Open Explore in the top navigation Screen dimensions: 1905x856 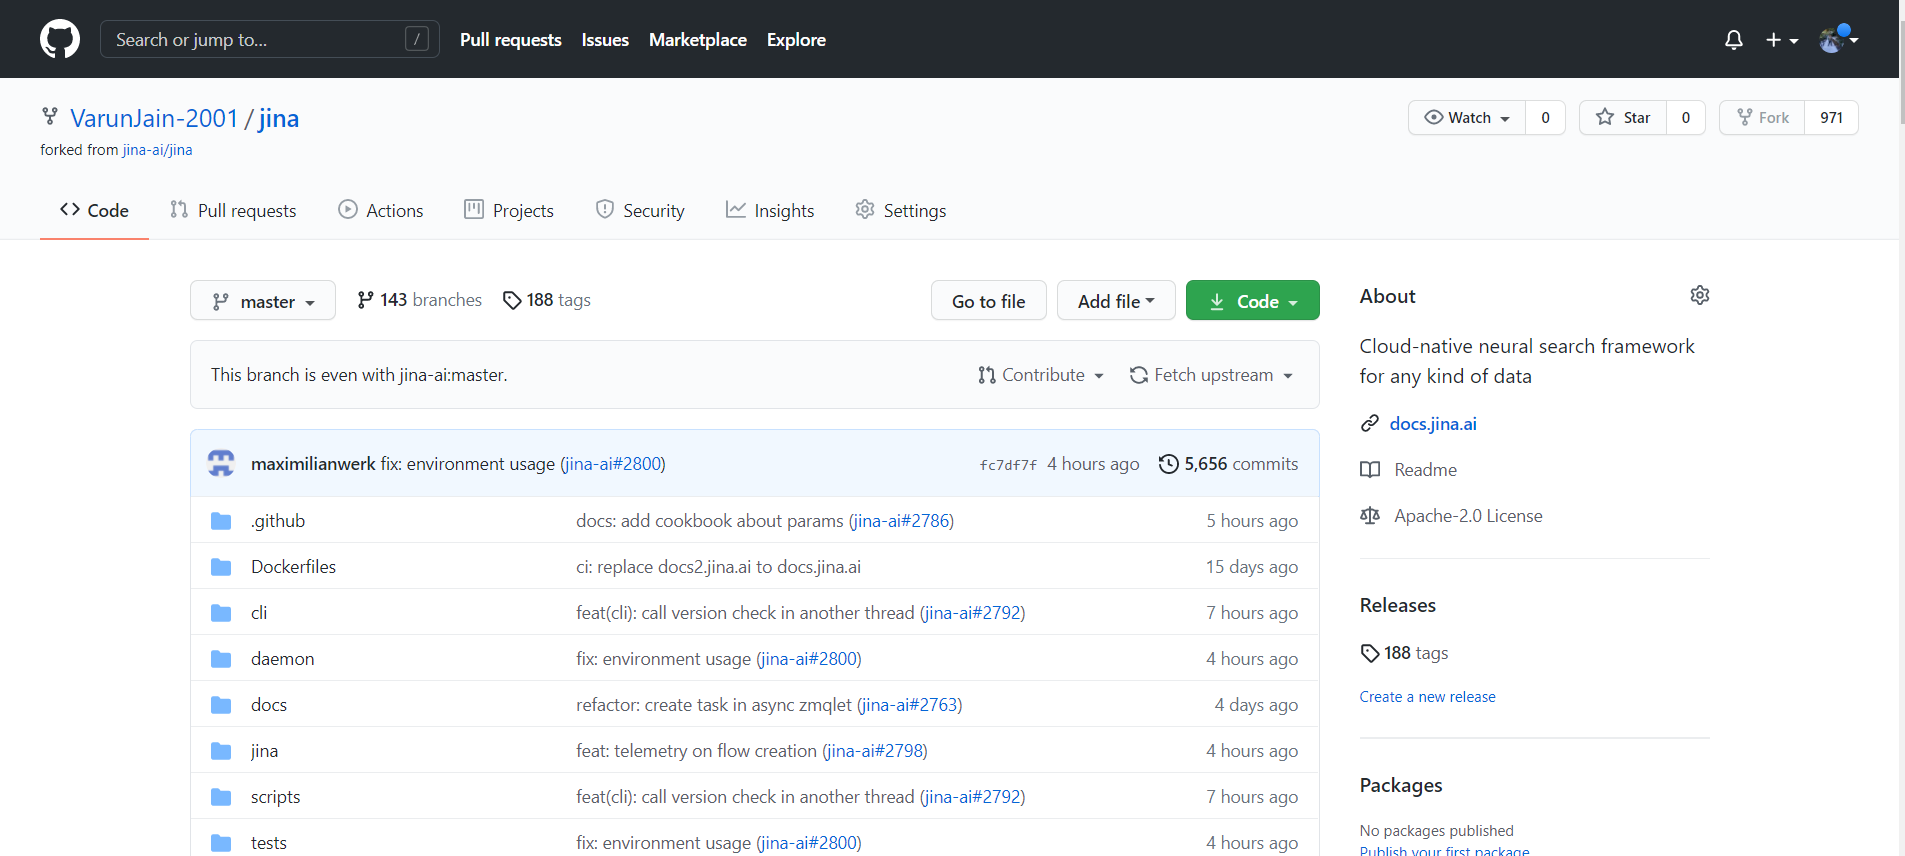click(x=796, y=40)
